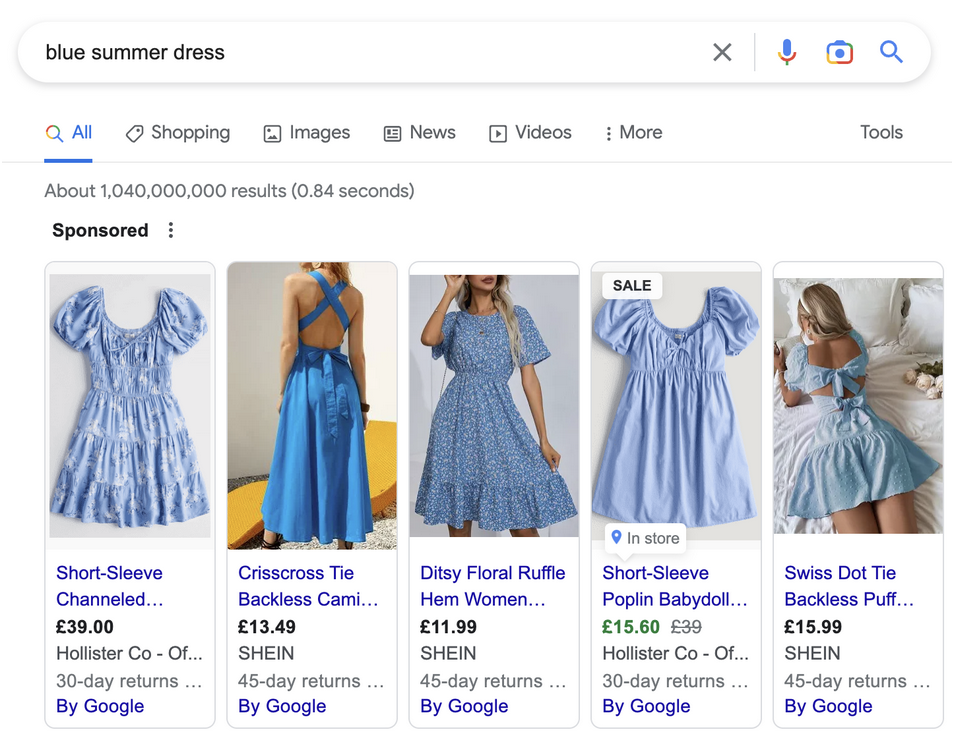Start voice search with the microphone icon
The height and width of the screenshot is (746, 958).
pyautogui.click(x=787, y=53)
